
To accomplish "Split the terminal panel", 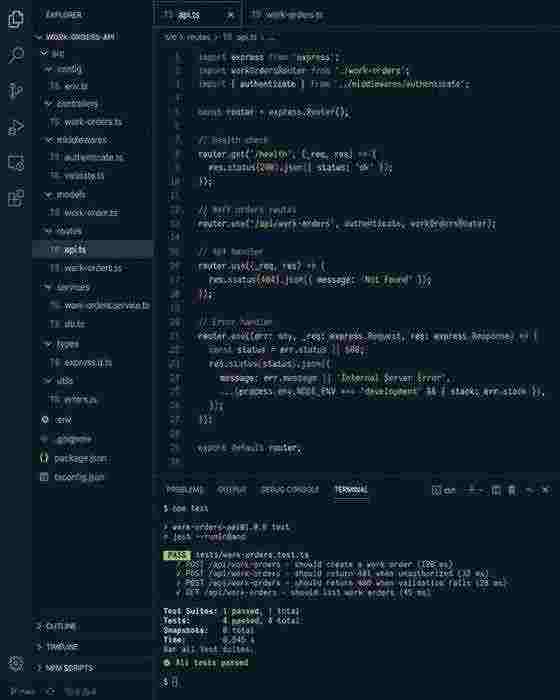I will [x=496, y=490].
